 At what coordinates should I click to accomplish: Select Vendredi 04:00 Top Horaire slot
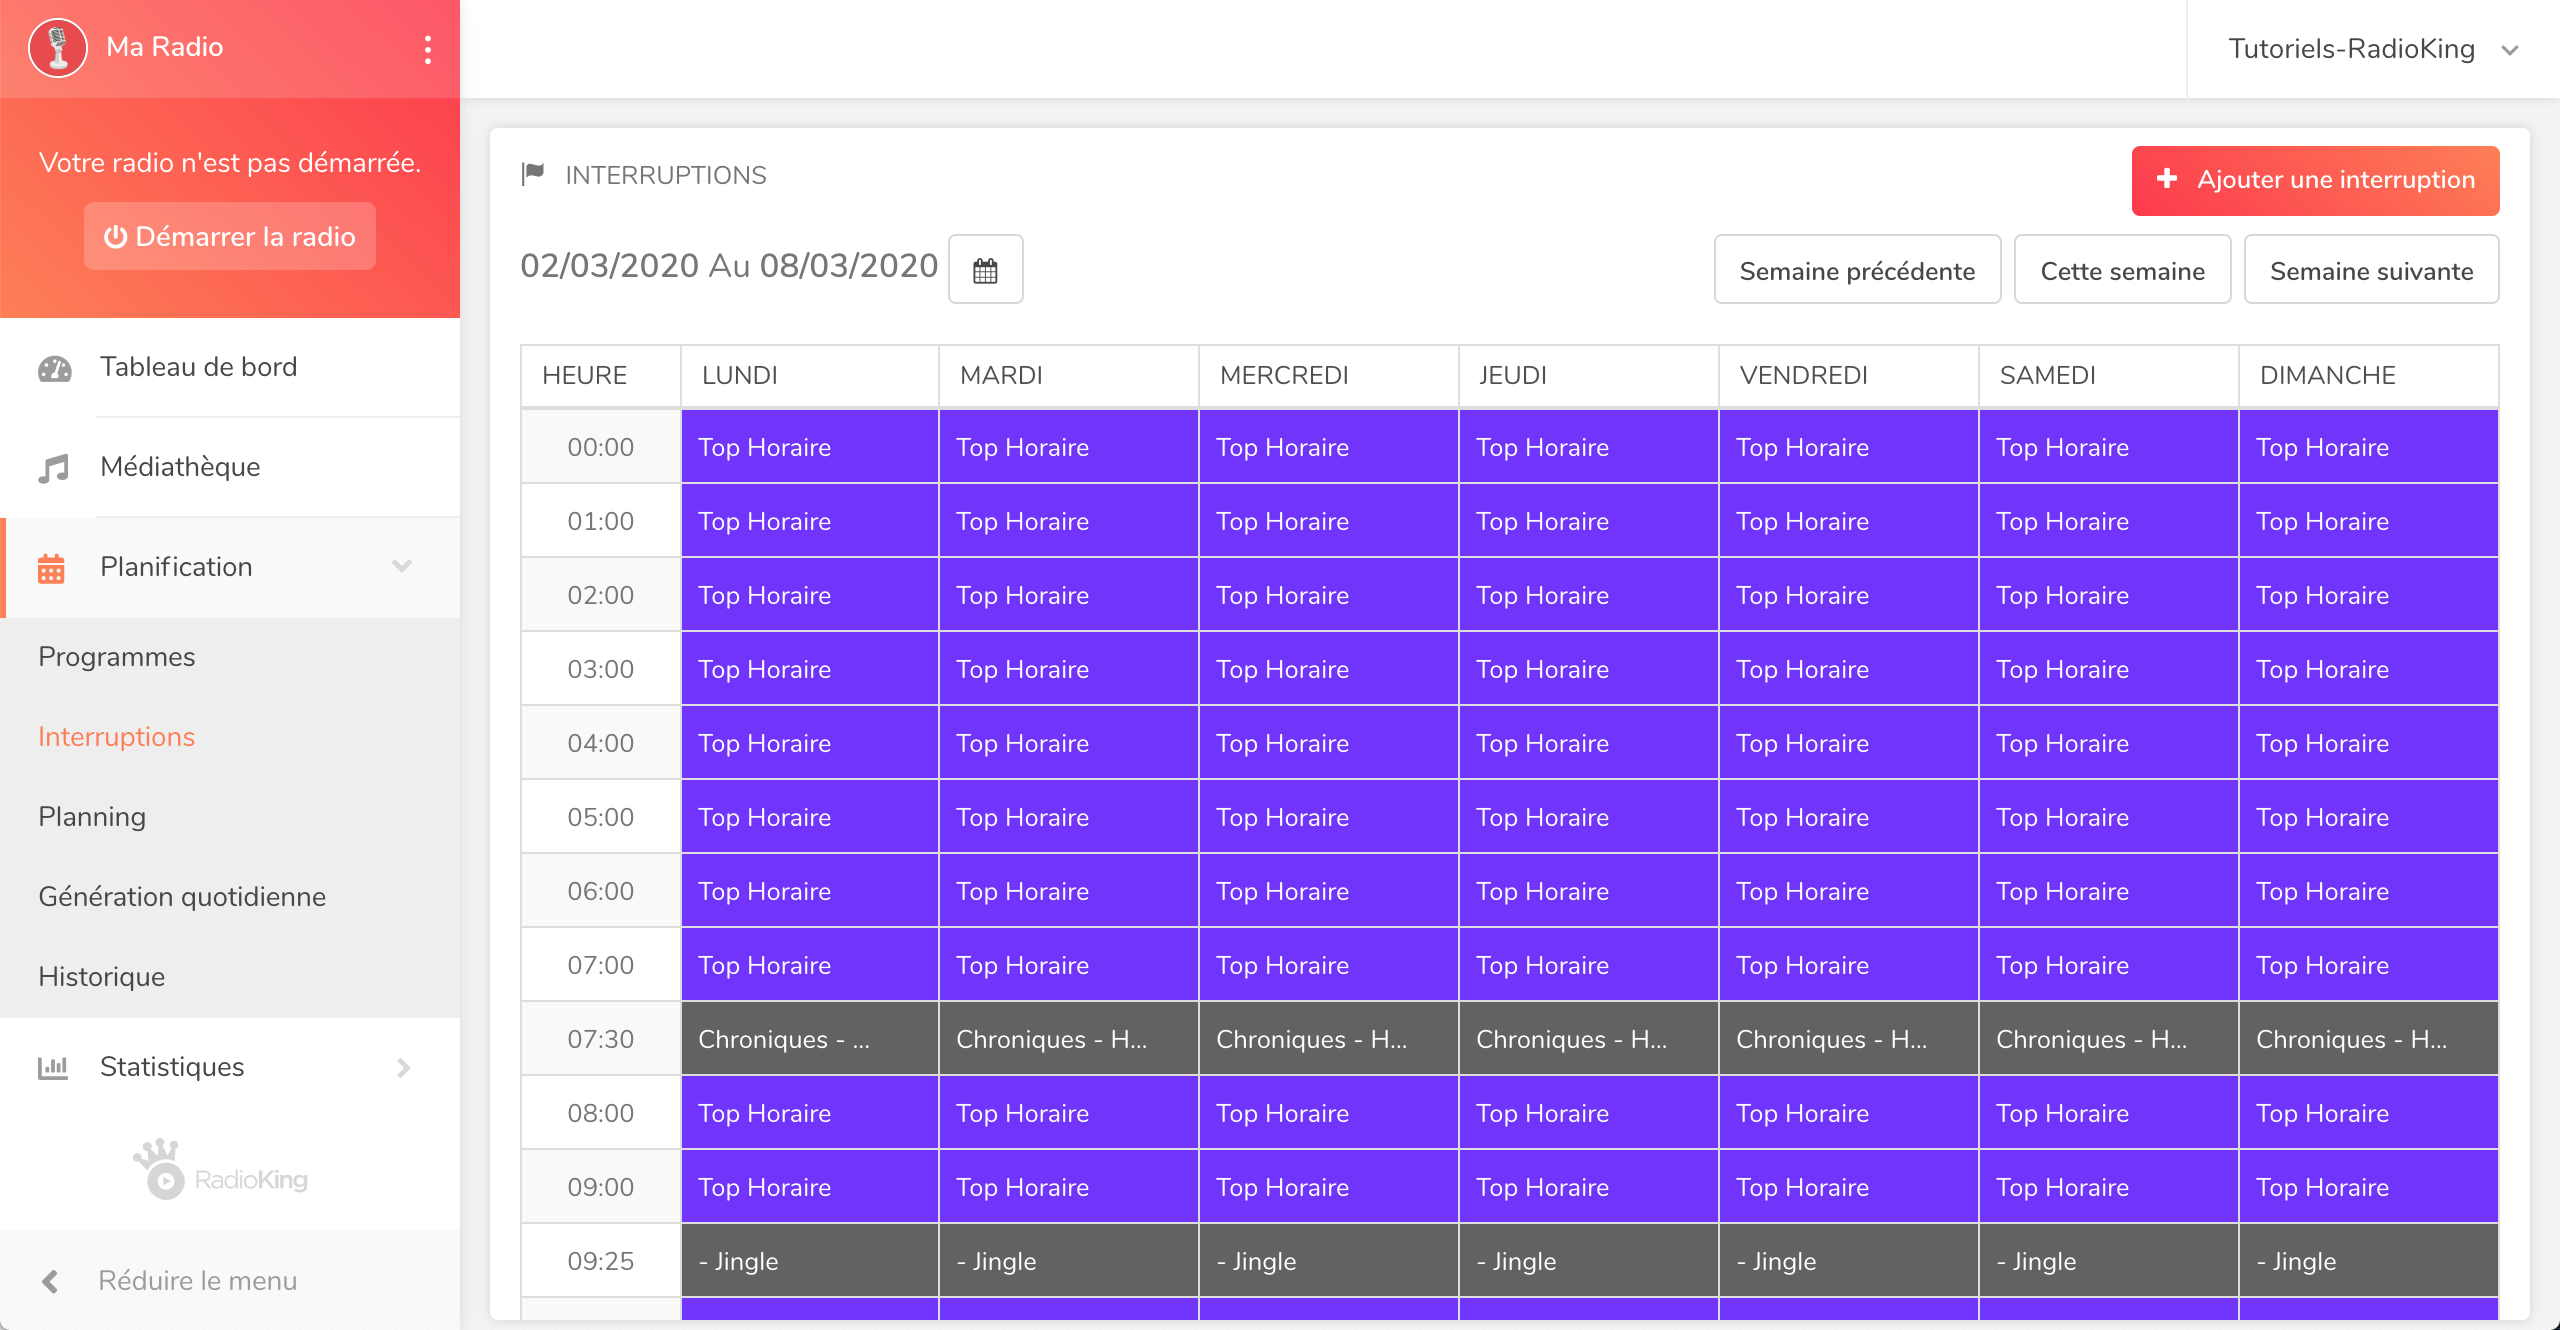pos(1849,743)
